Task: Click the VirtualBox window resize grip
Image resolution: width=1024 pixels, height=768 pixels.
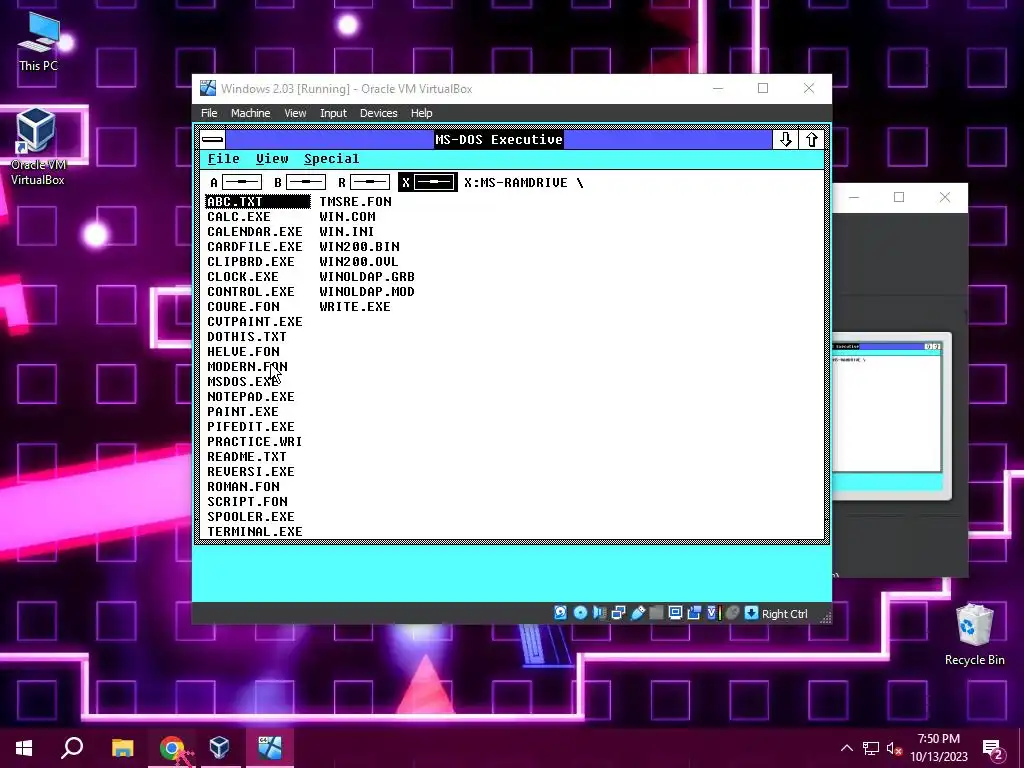Action: [x=825, y=618]
